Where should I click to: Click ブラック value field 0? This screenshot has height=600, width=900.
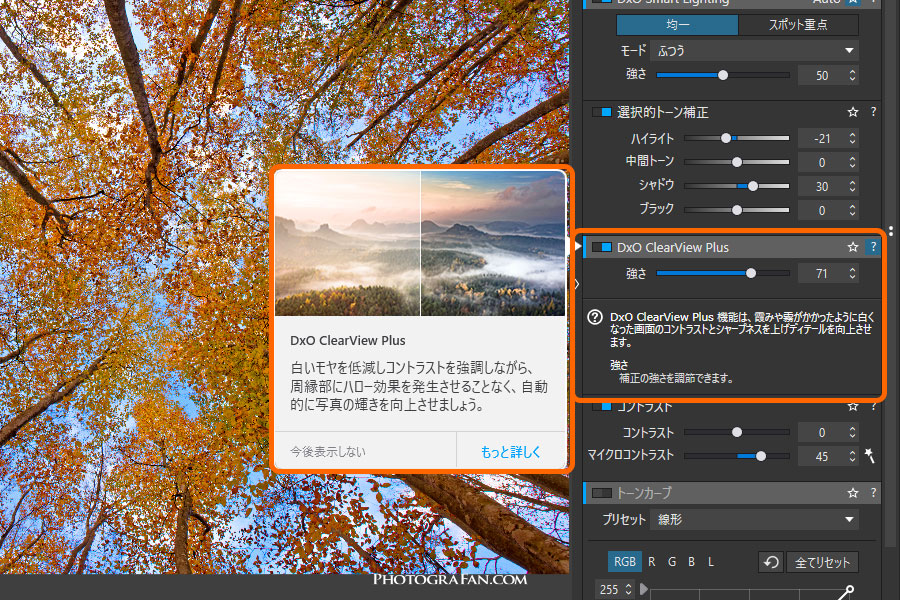pyautogui.click(x=821, y=210)
